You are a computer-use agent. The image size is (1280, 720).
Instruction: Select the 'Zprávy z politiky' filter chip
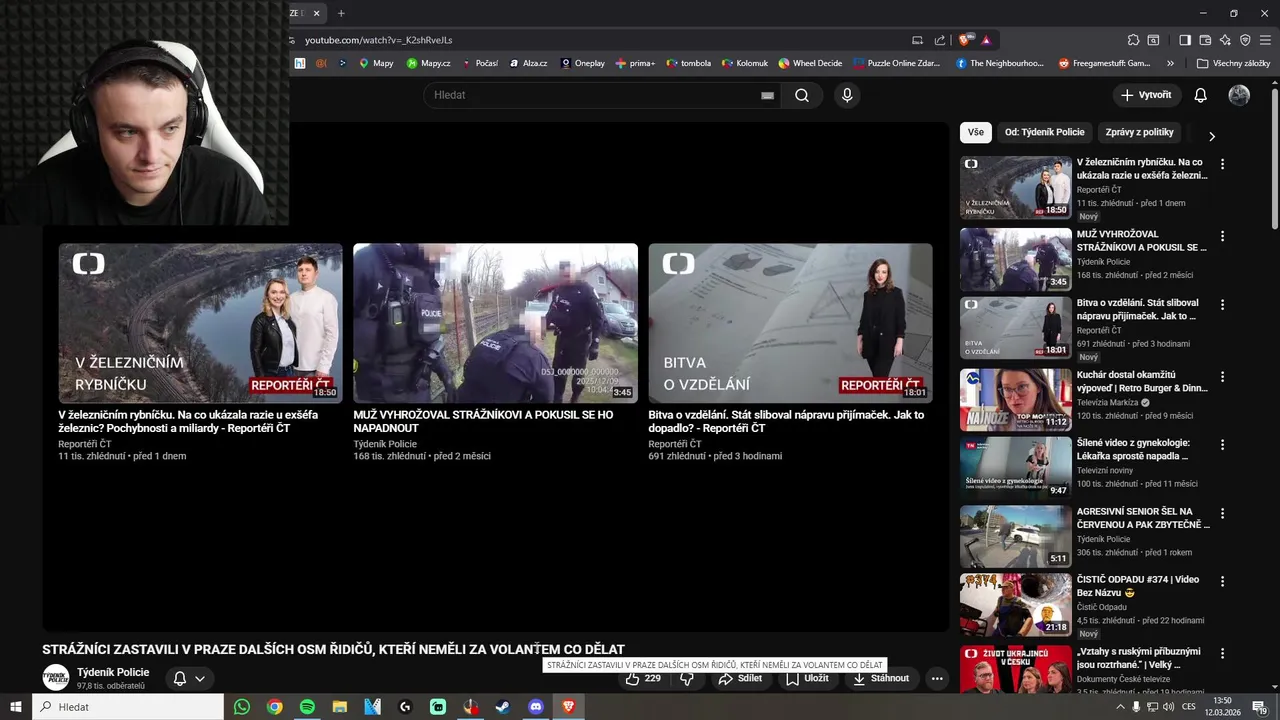[1139, 132]
